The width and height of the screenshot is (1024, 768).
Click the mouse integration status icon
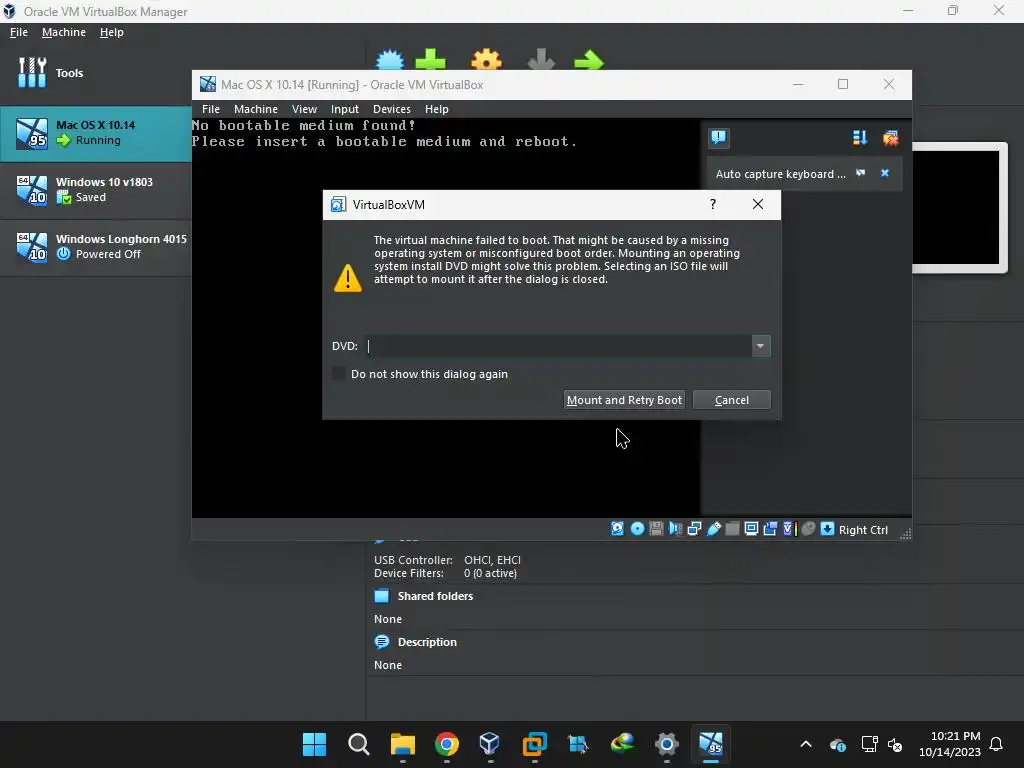808,529
